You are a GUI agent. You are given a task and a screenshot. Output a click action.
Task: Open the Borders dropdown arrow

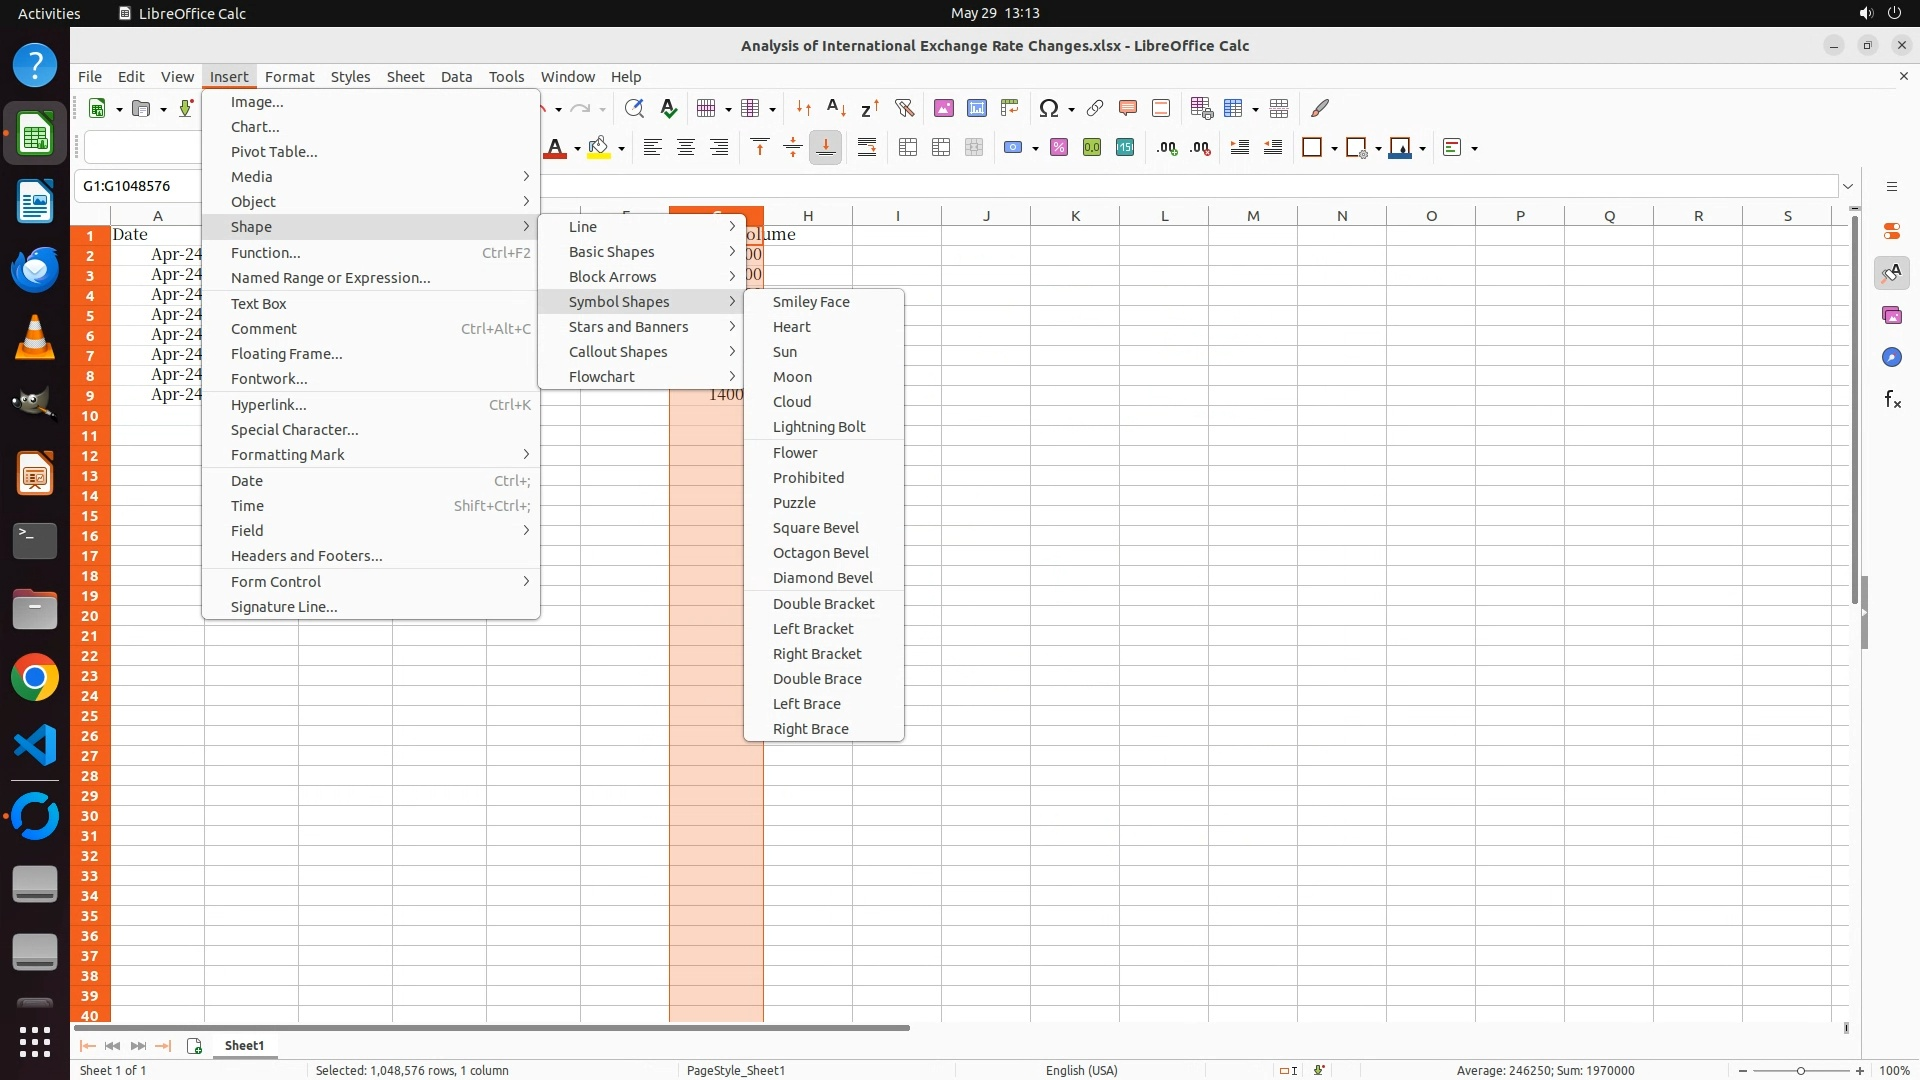1334,149
